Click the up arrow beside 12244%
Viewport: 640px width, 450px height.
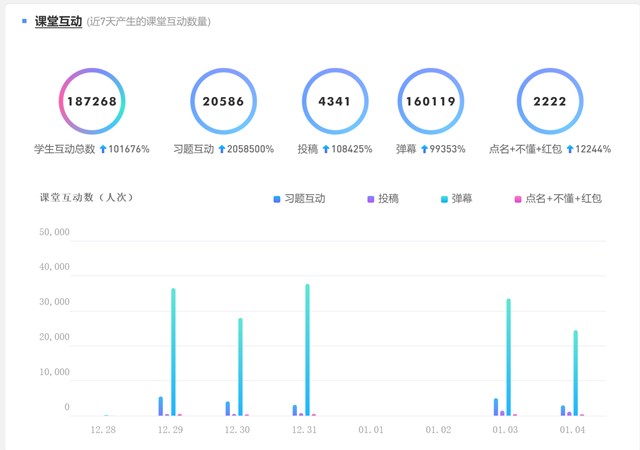pos(570,149)
